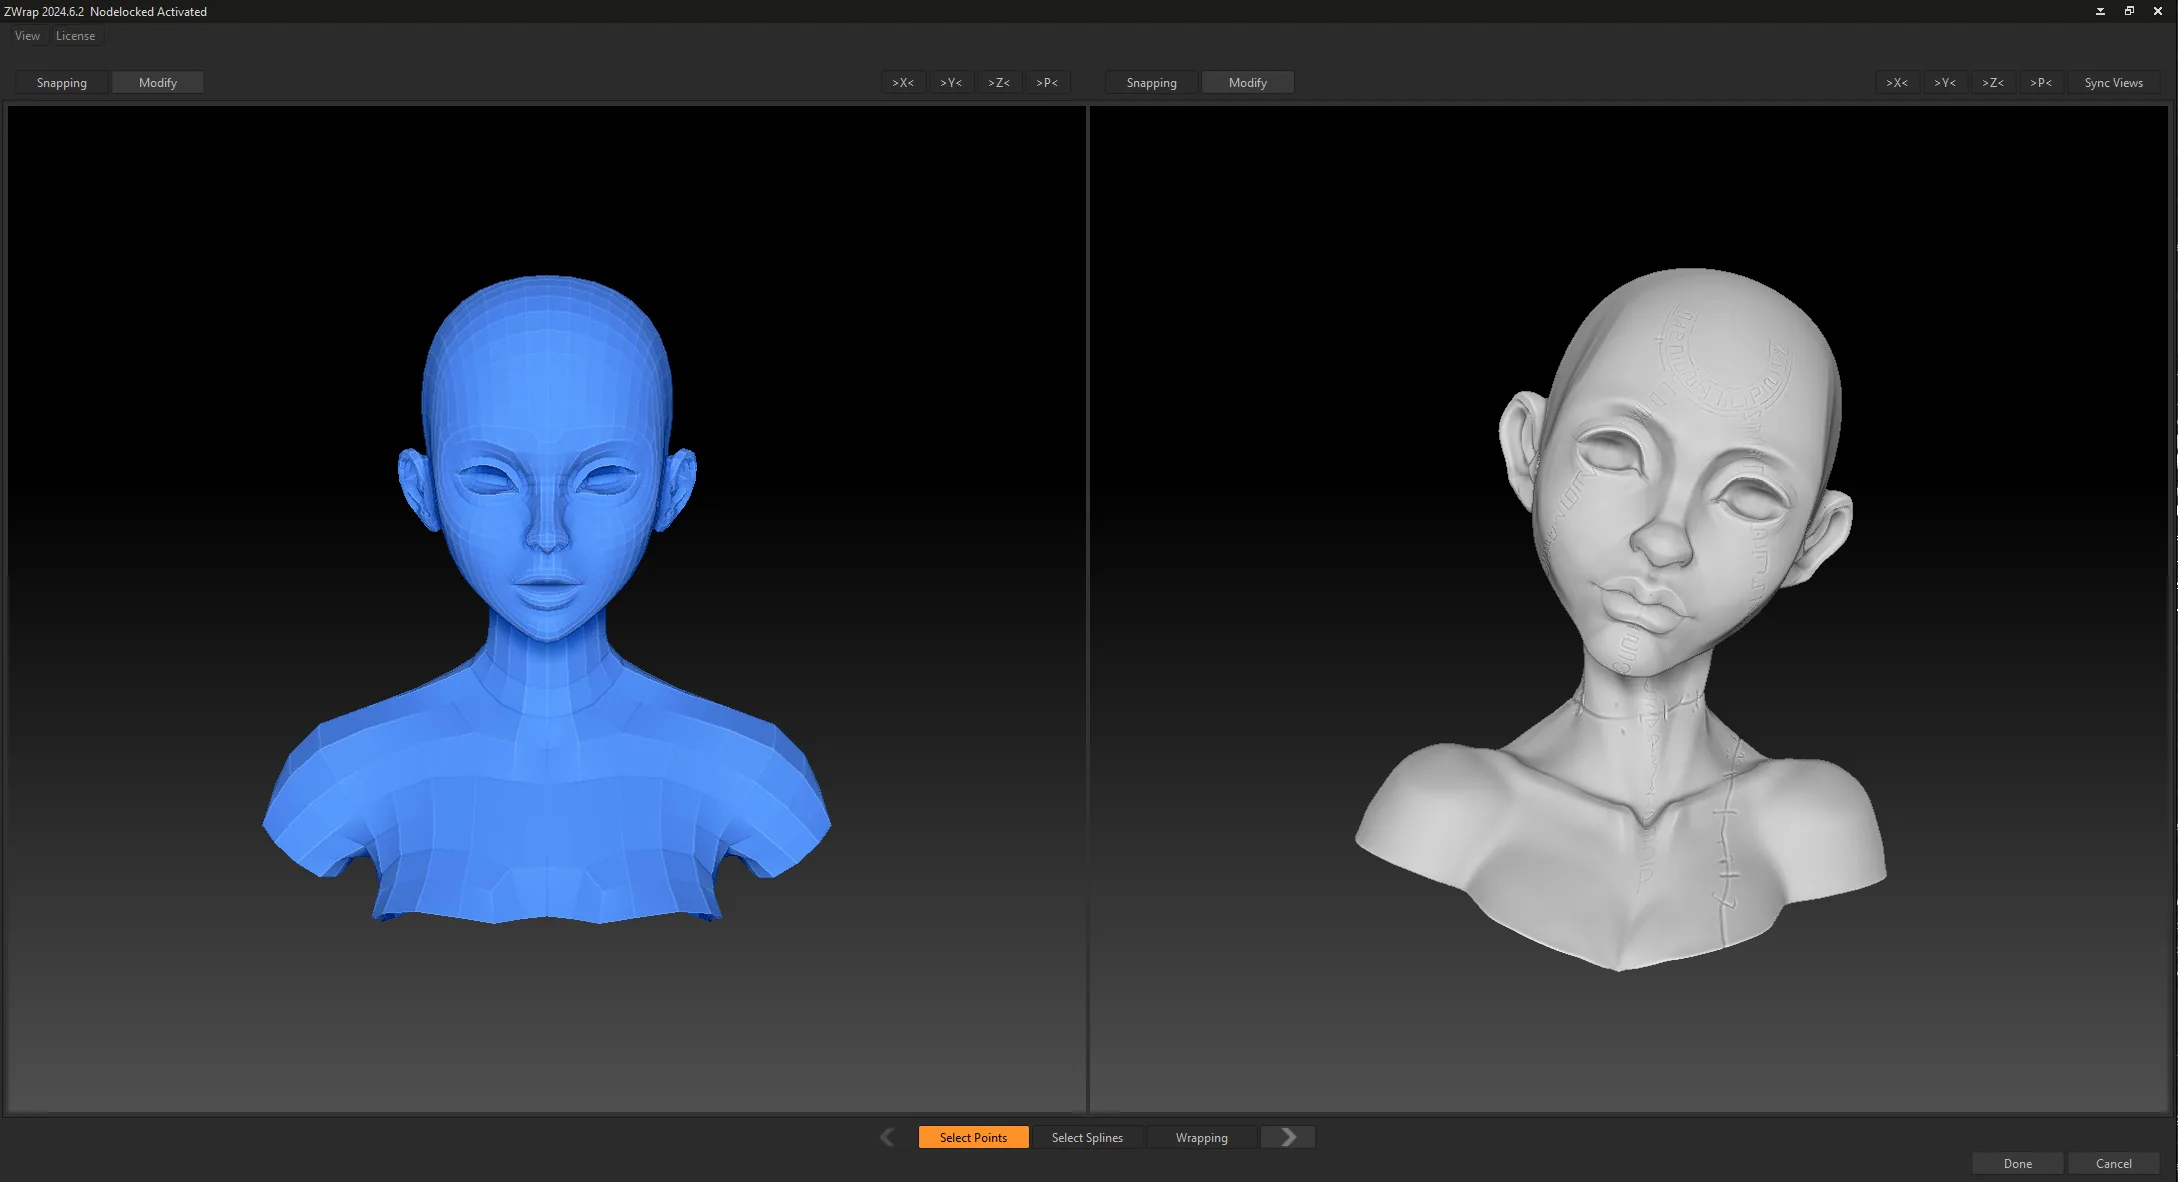Click >Z< axis view for left viewport

[999, 83]
